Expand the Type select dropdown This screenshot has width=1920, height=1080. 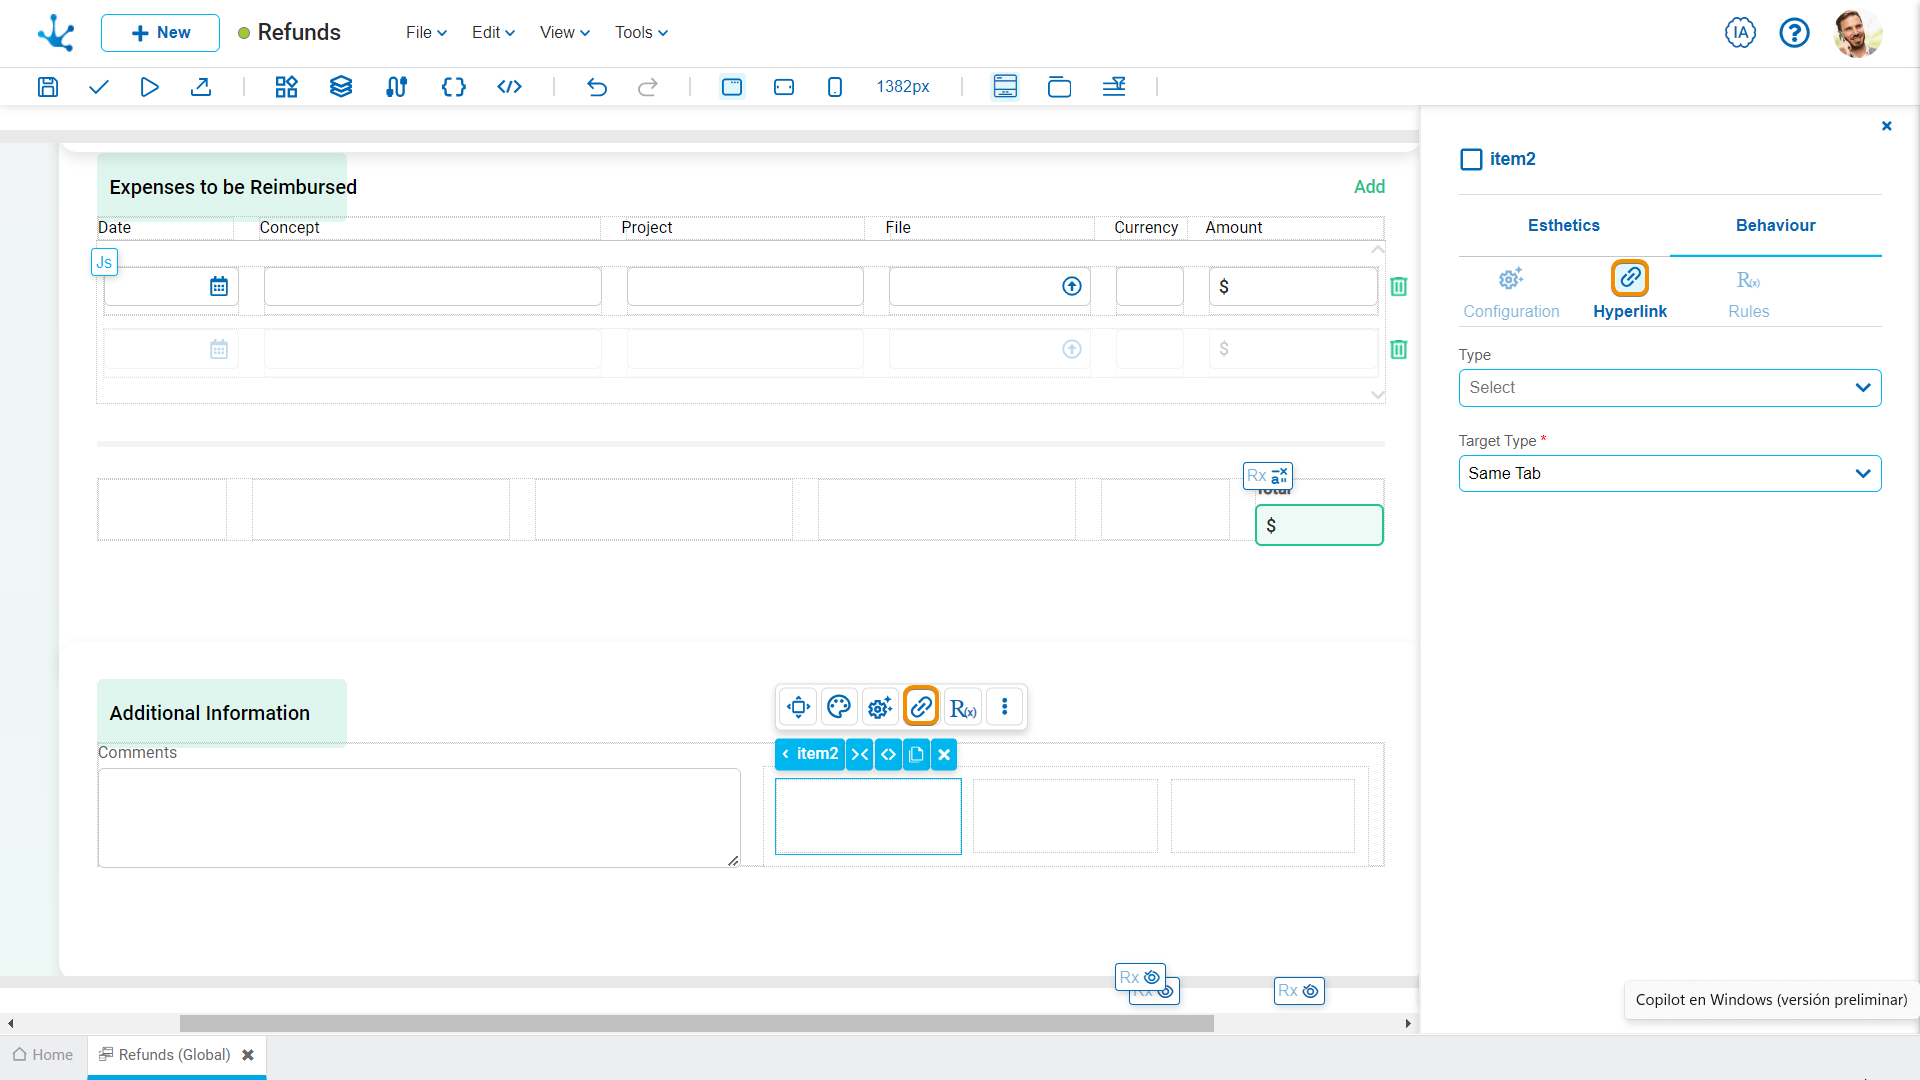pos(1669,388)
